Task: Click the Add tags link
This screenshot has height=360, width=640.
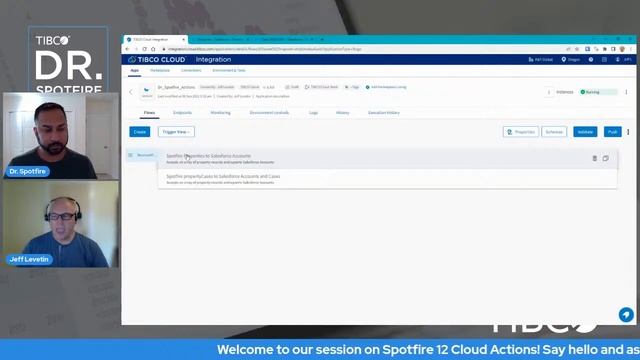Action: 351,87
